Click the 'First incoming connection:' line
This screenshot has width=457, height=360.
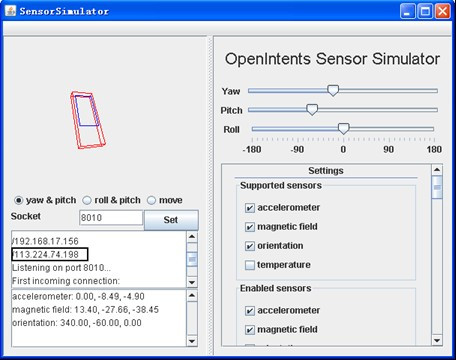coord(66,281)
